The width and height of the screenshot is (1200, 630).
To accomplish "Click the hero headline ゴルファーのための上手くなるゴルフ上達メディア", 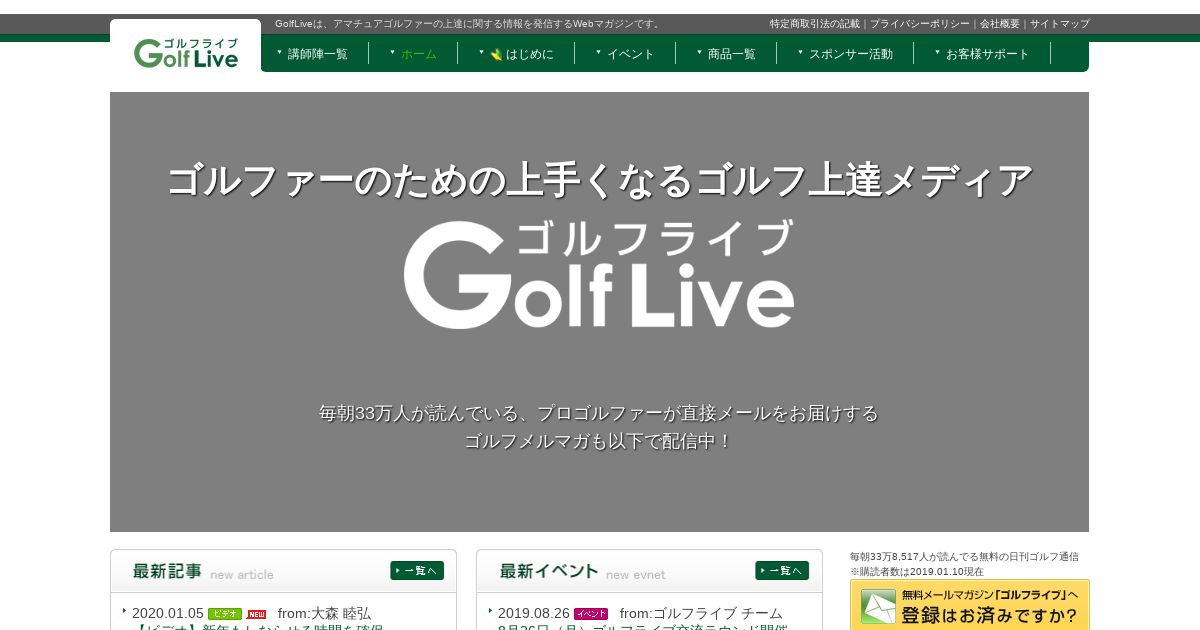I will pyautogui.click(x=599, y=181).
